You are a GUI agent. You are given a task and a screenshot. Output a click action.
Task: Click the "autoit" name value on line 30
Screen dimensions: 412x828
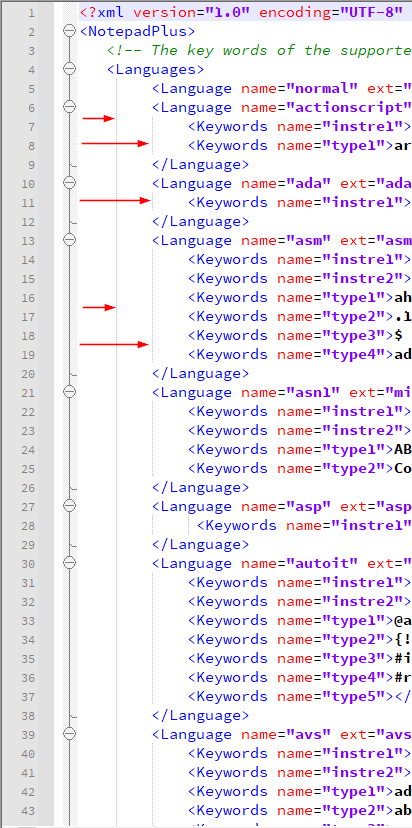pos(322,564)
